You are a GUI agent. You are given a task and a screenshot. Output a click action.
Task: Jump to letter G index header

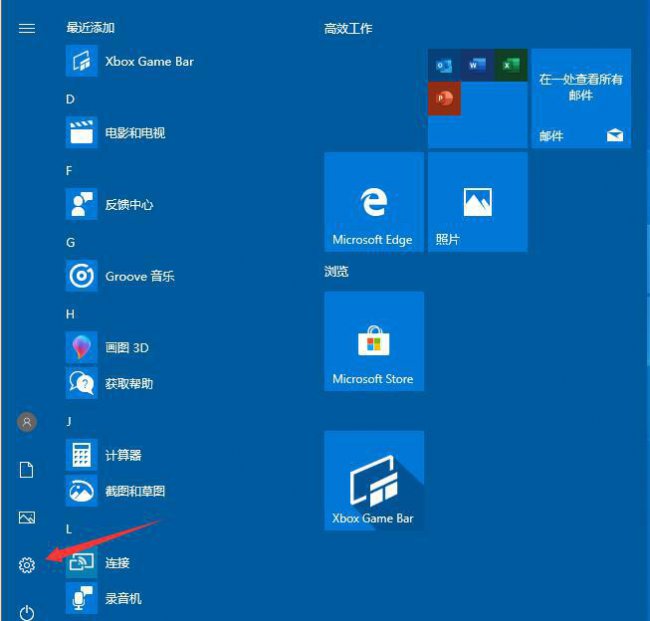pos(70,242)
